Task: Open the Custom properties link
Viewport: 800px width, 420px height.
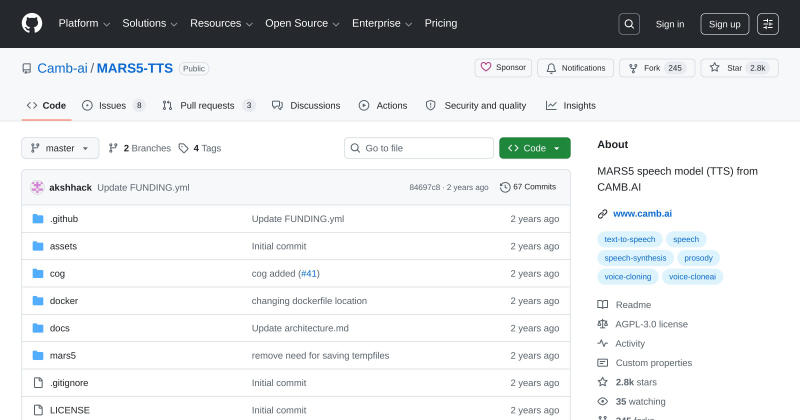Action: tap(654, 363)
